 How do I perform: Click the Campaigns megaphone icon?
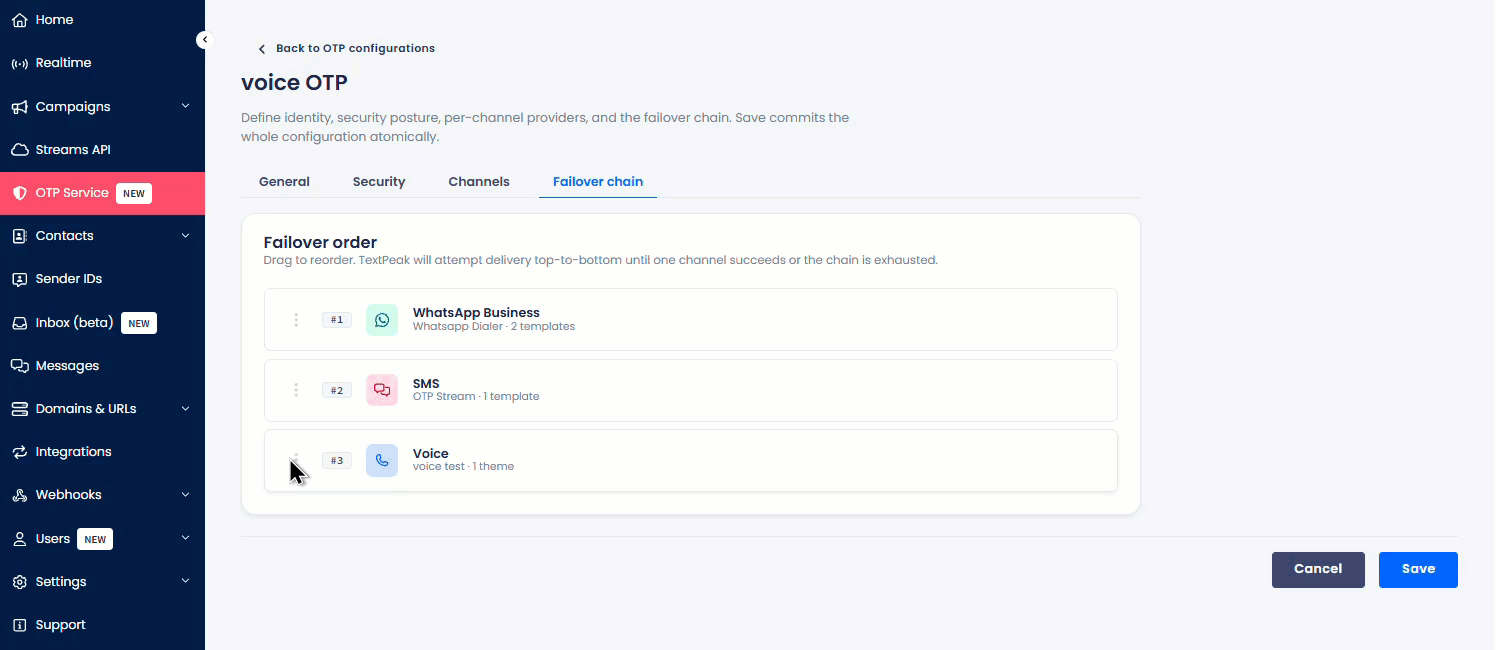pos(19,107)
